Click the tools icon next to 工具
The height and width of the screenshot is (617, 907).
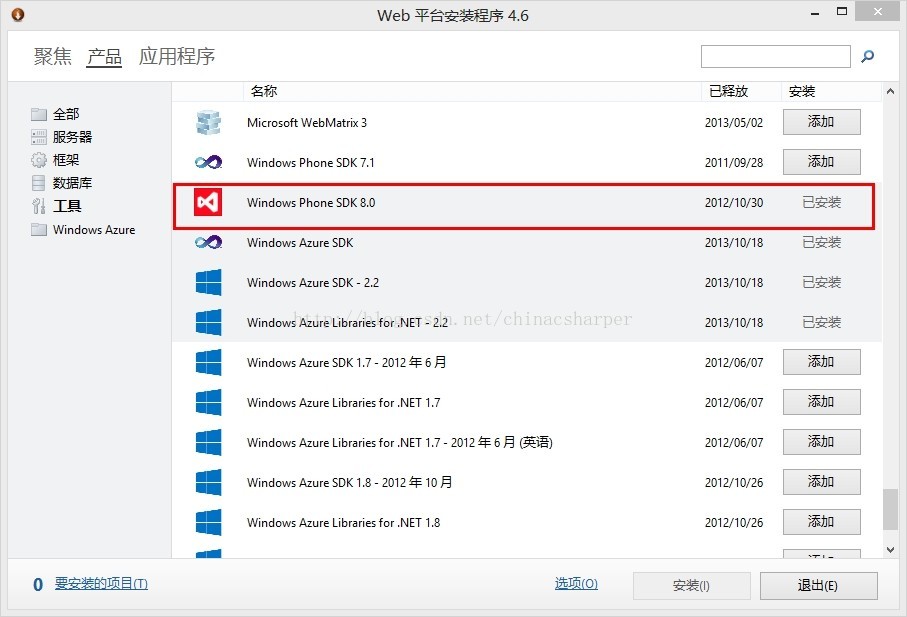[39, 206]
